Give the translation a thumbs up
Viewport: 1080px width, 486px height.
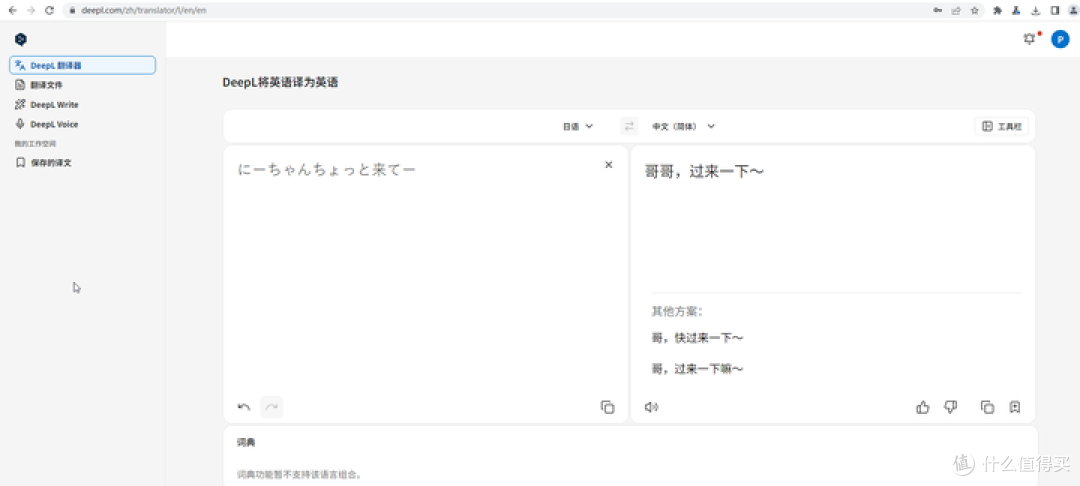(923, 408)
